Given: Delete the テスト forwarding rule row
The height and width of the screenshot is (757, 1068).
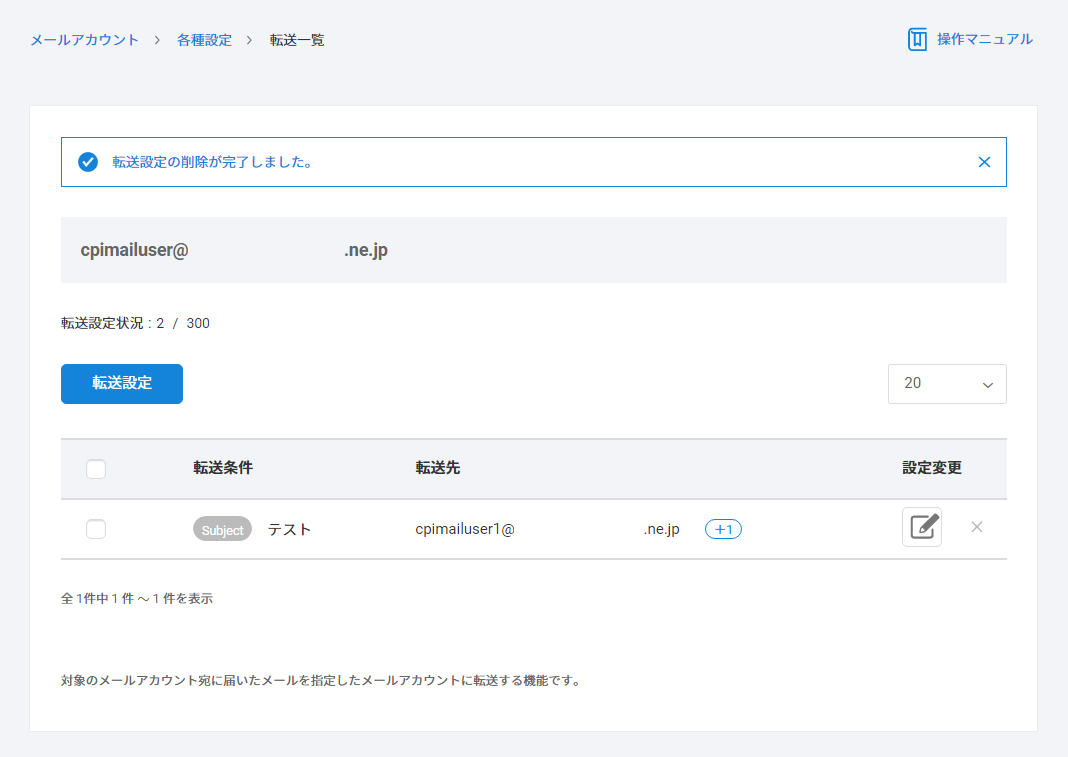Looking at the screenshot, I should click(977, 527).
